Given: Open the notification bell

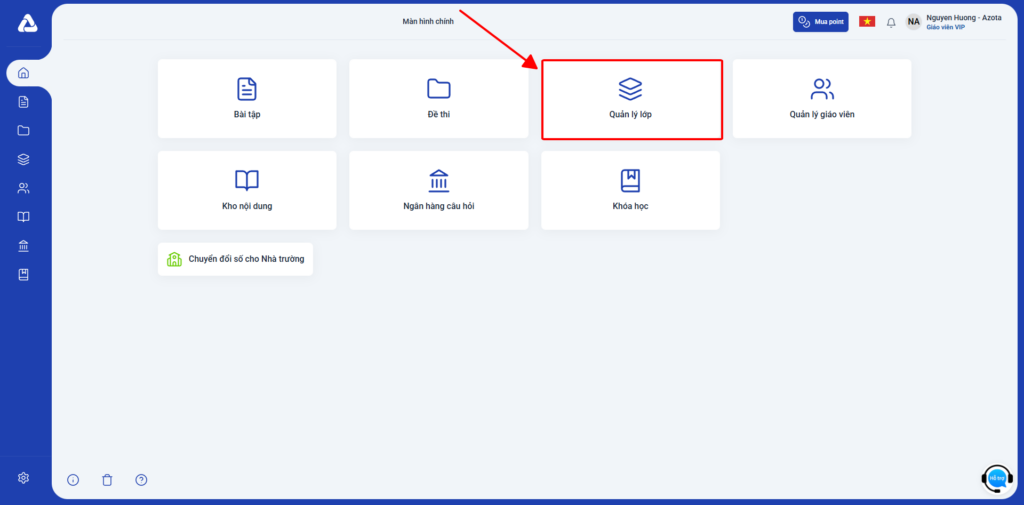Looking at the screenshot, I should 891,22.
